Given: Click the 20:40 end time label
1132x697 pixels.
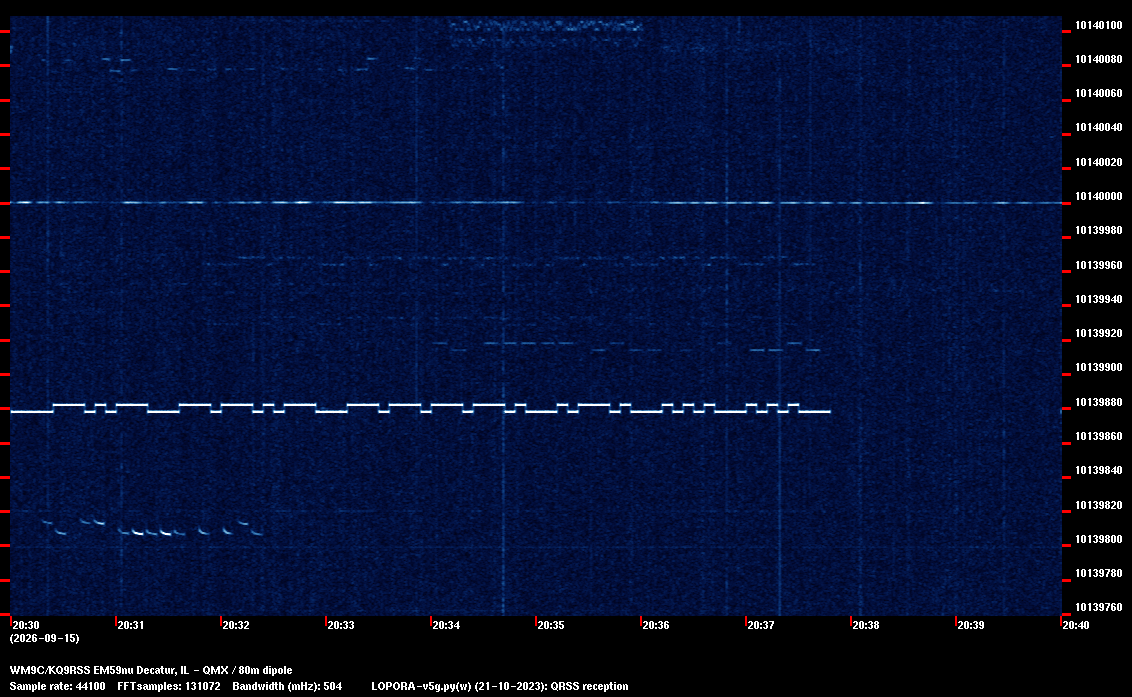Looking at the screenshot, I should pyautogui.click(x=1076, y=625).
